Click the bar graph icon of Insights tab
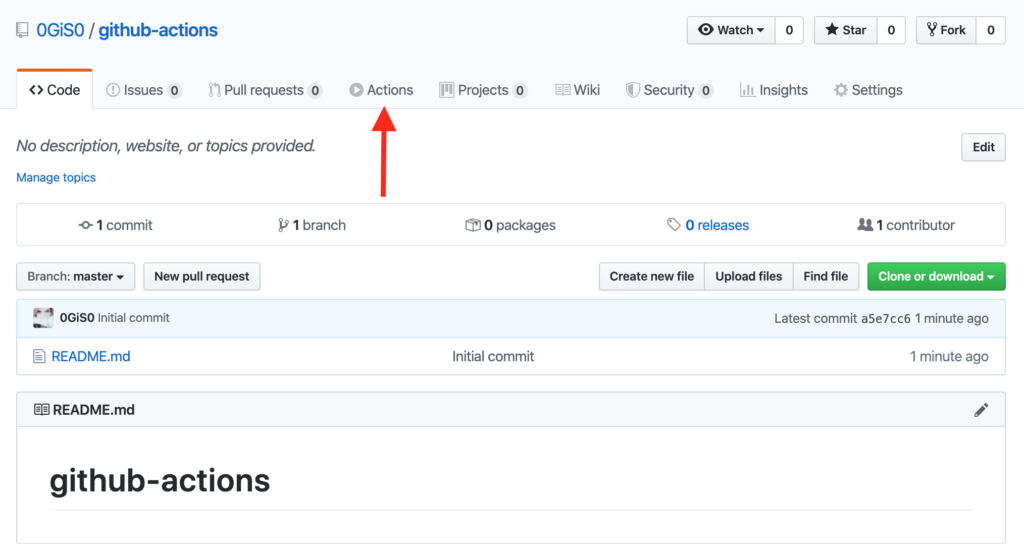This screenshot has width=1024, height=559. click(747, 90)
